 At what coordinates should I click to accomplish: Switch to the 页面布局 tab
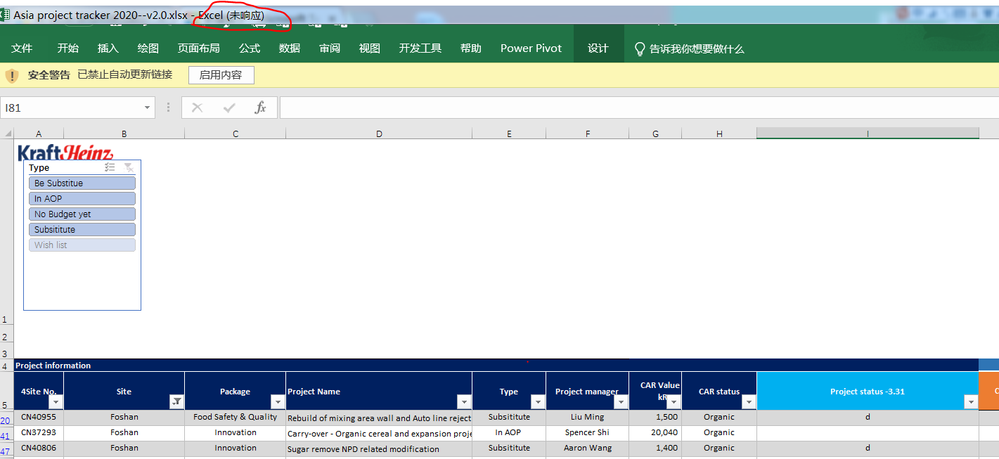[199, 48]
